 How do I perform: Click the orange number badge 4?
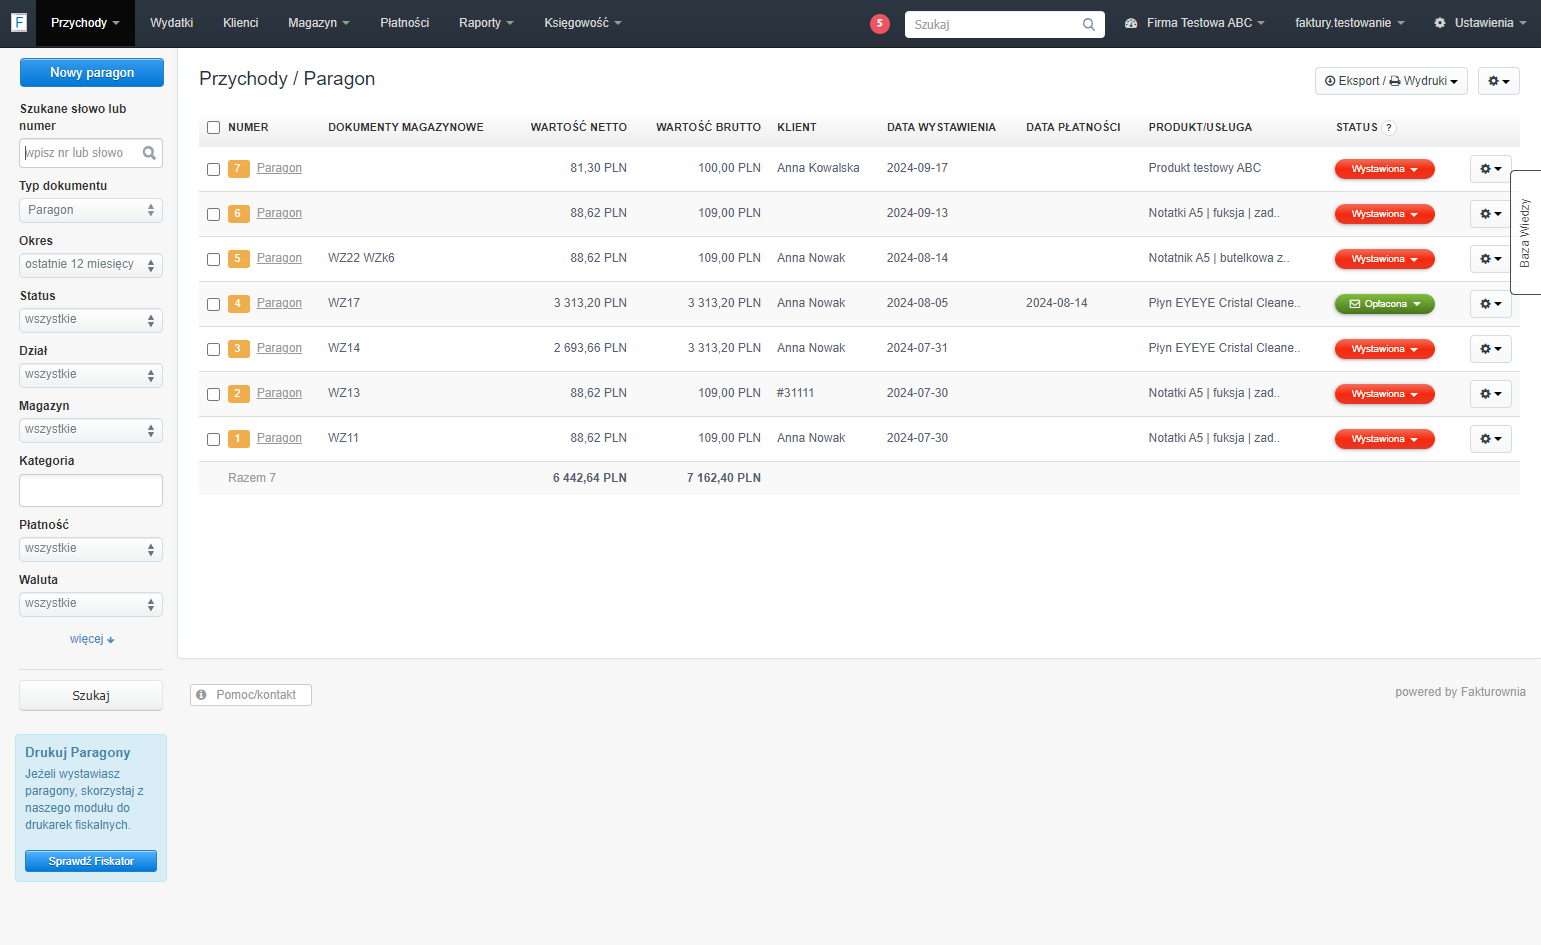[x=238, y=304]
